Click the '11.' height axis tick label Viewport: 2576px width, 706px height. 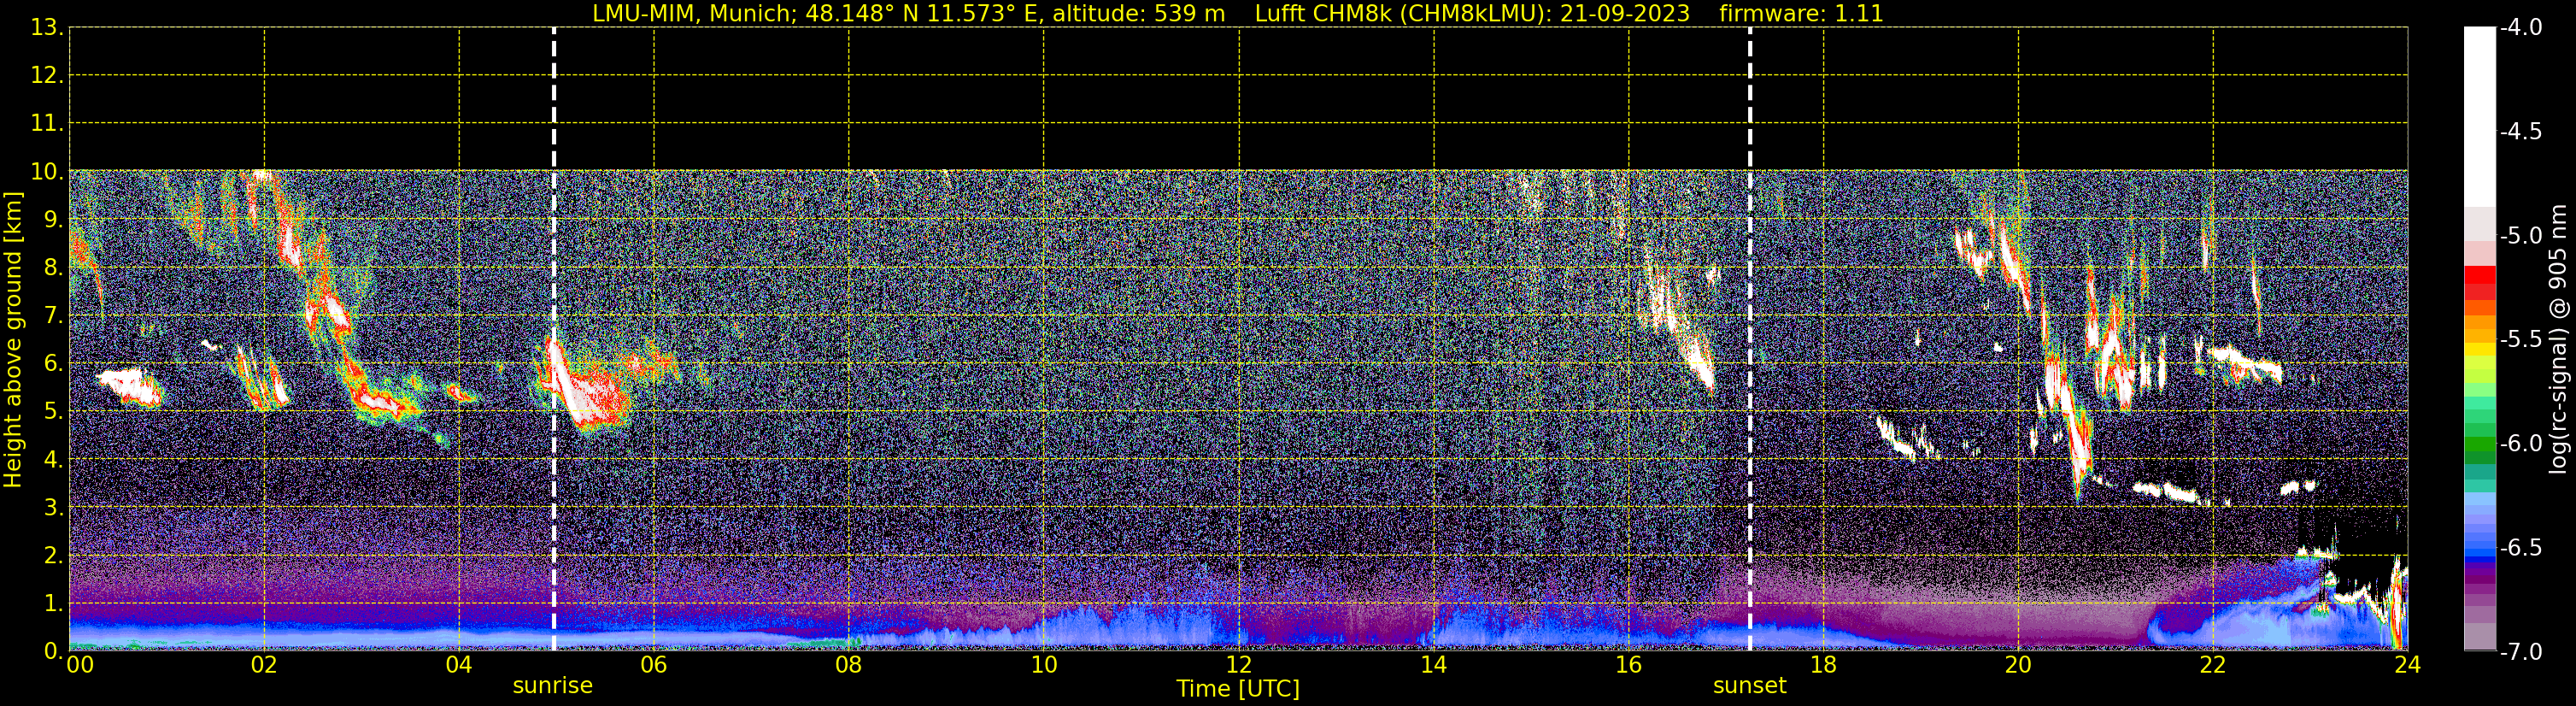click(x=47, y=124)
